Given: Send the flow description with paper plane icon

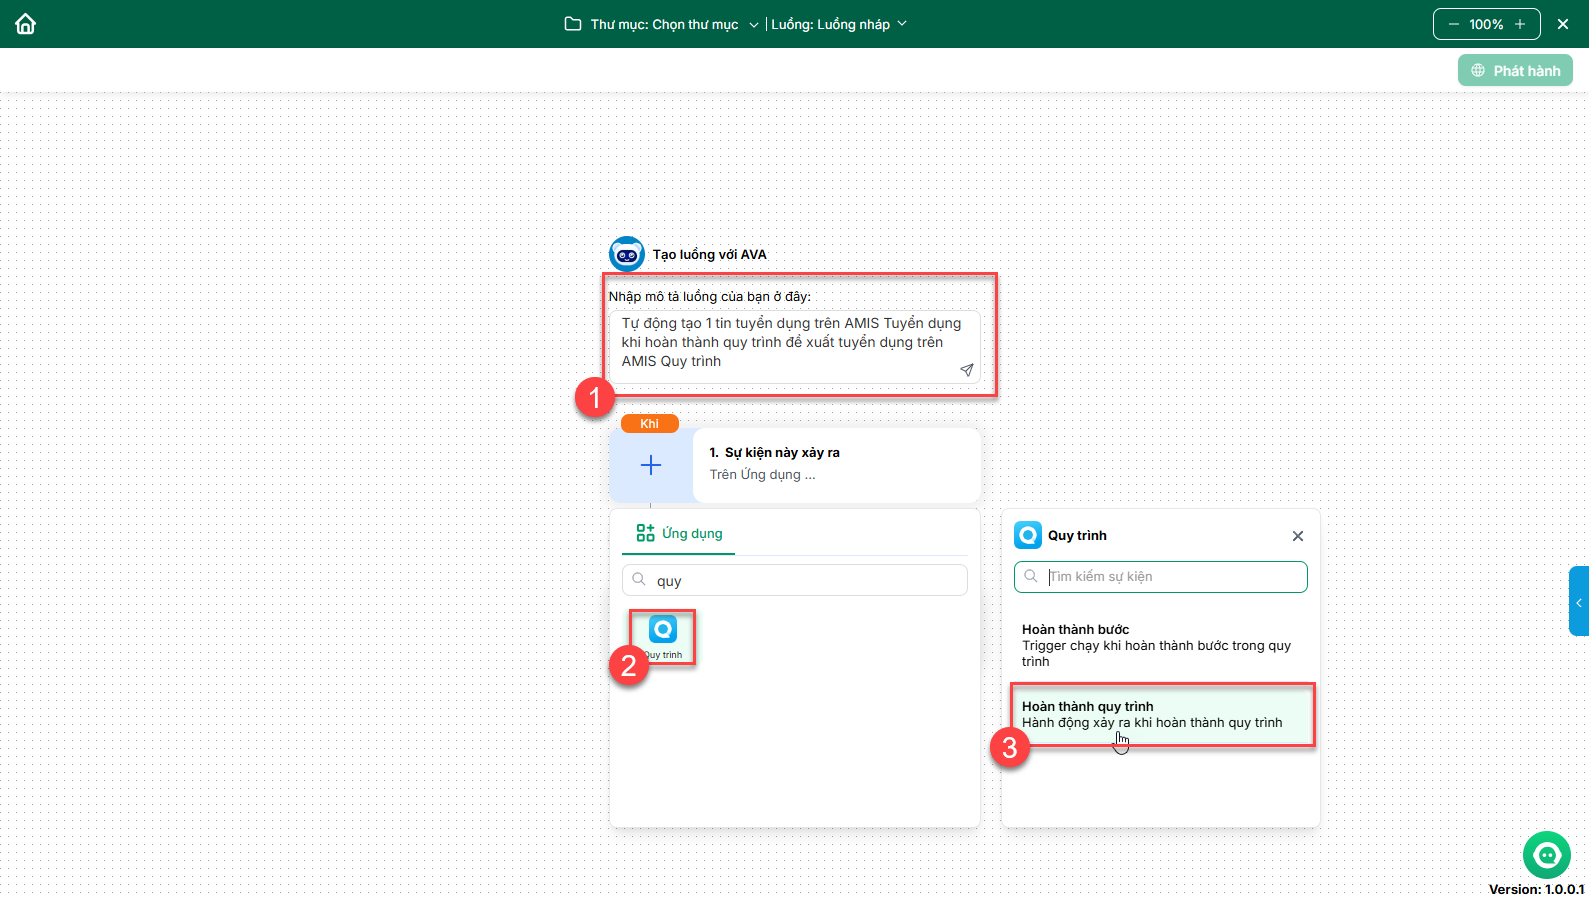Looking at the screenshot, I should [x=966, y=370].
